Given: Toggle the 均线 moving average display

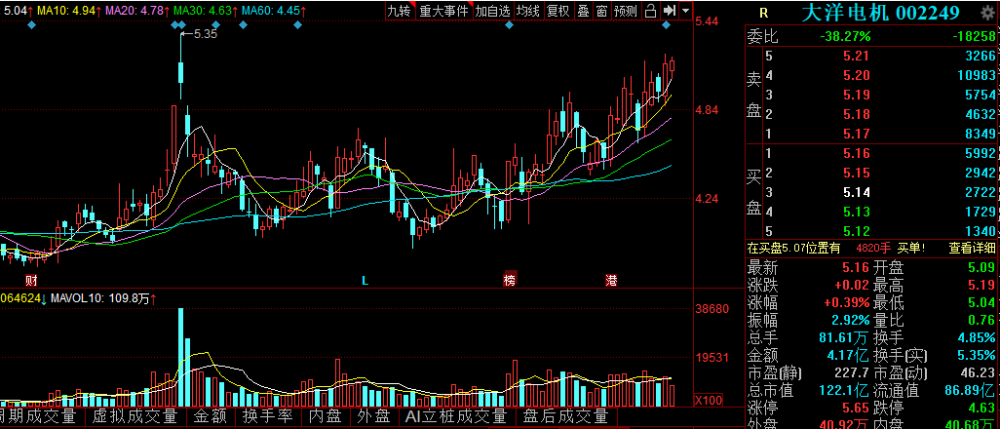Looking at the screenshot, I should (528, 11).
